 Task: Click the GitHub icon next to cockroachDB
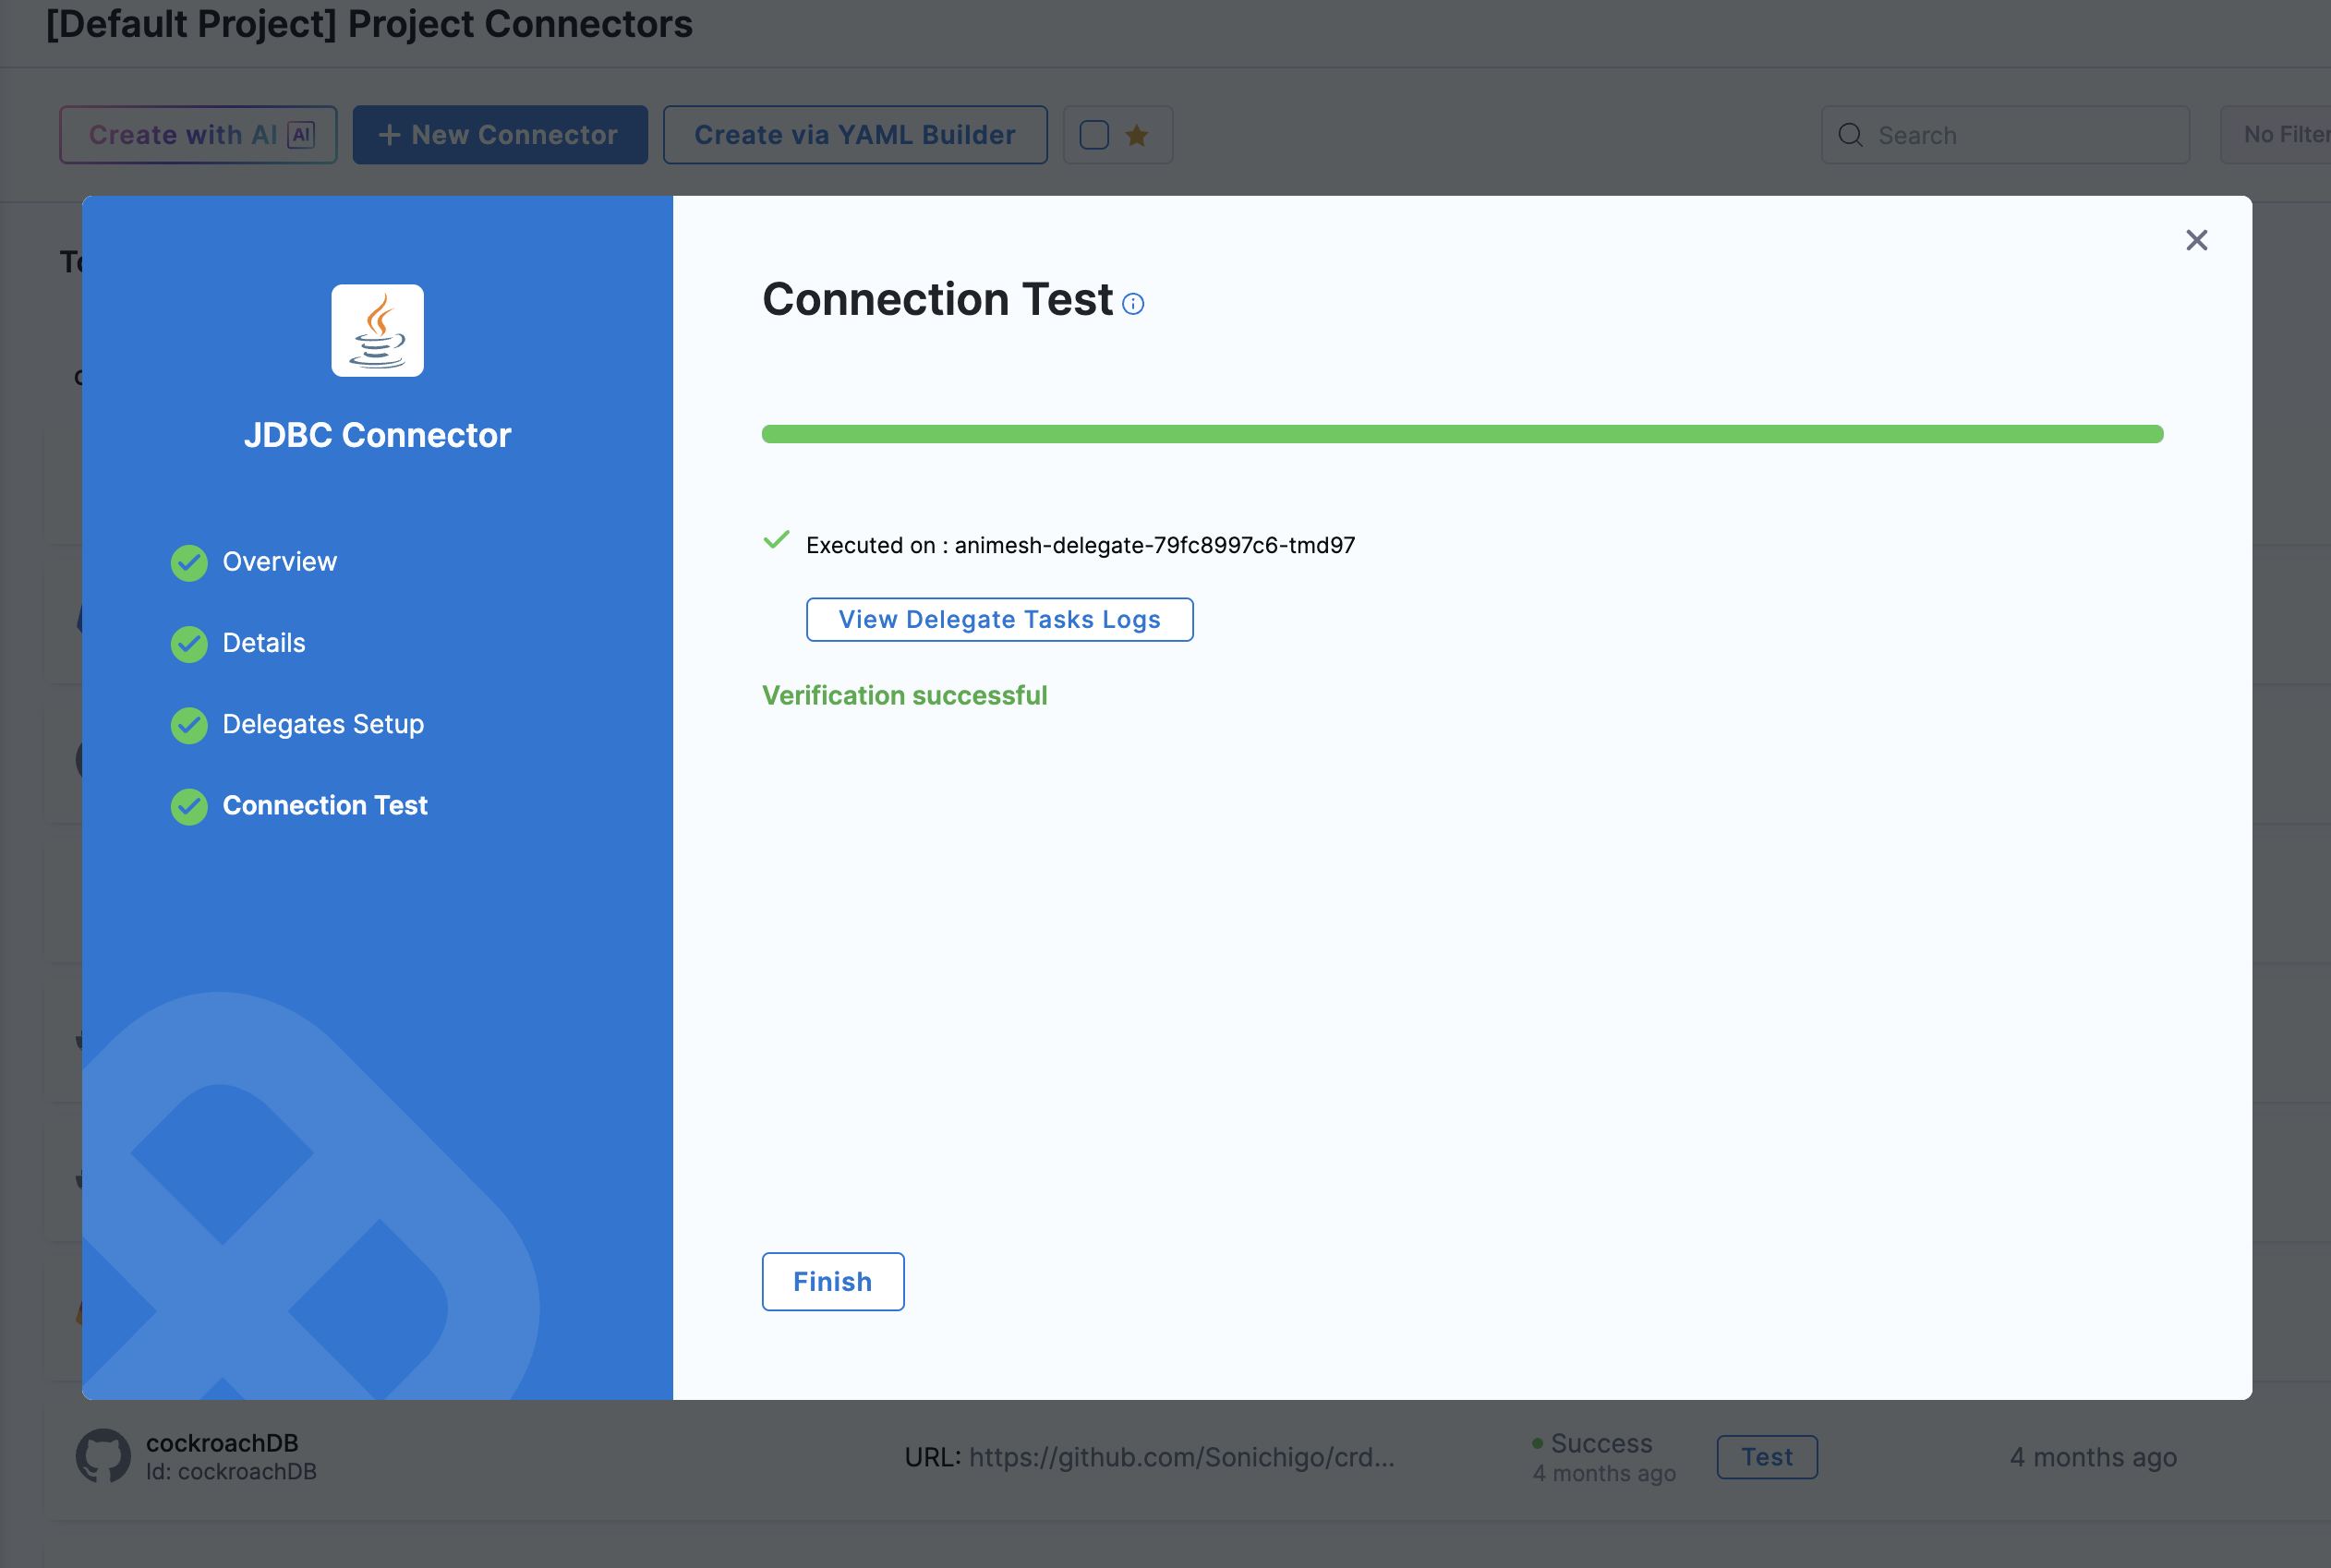[x=103, y=1456]
